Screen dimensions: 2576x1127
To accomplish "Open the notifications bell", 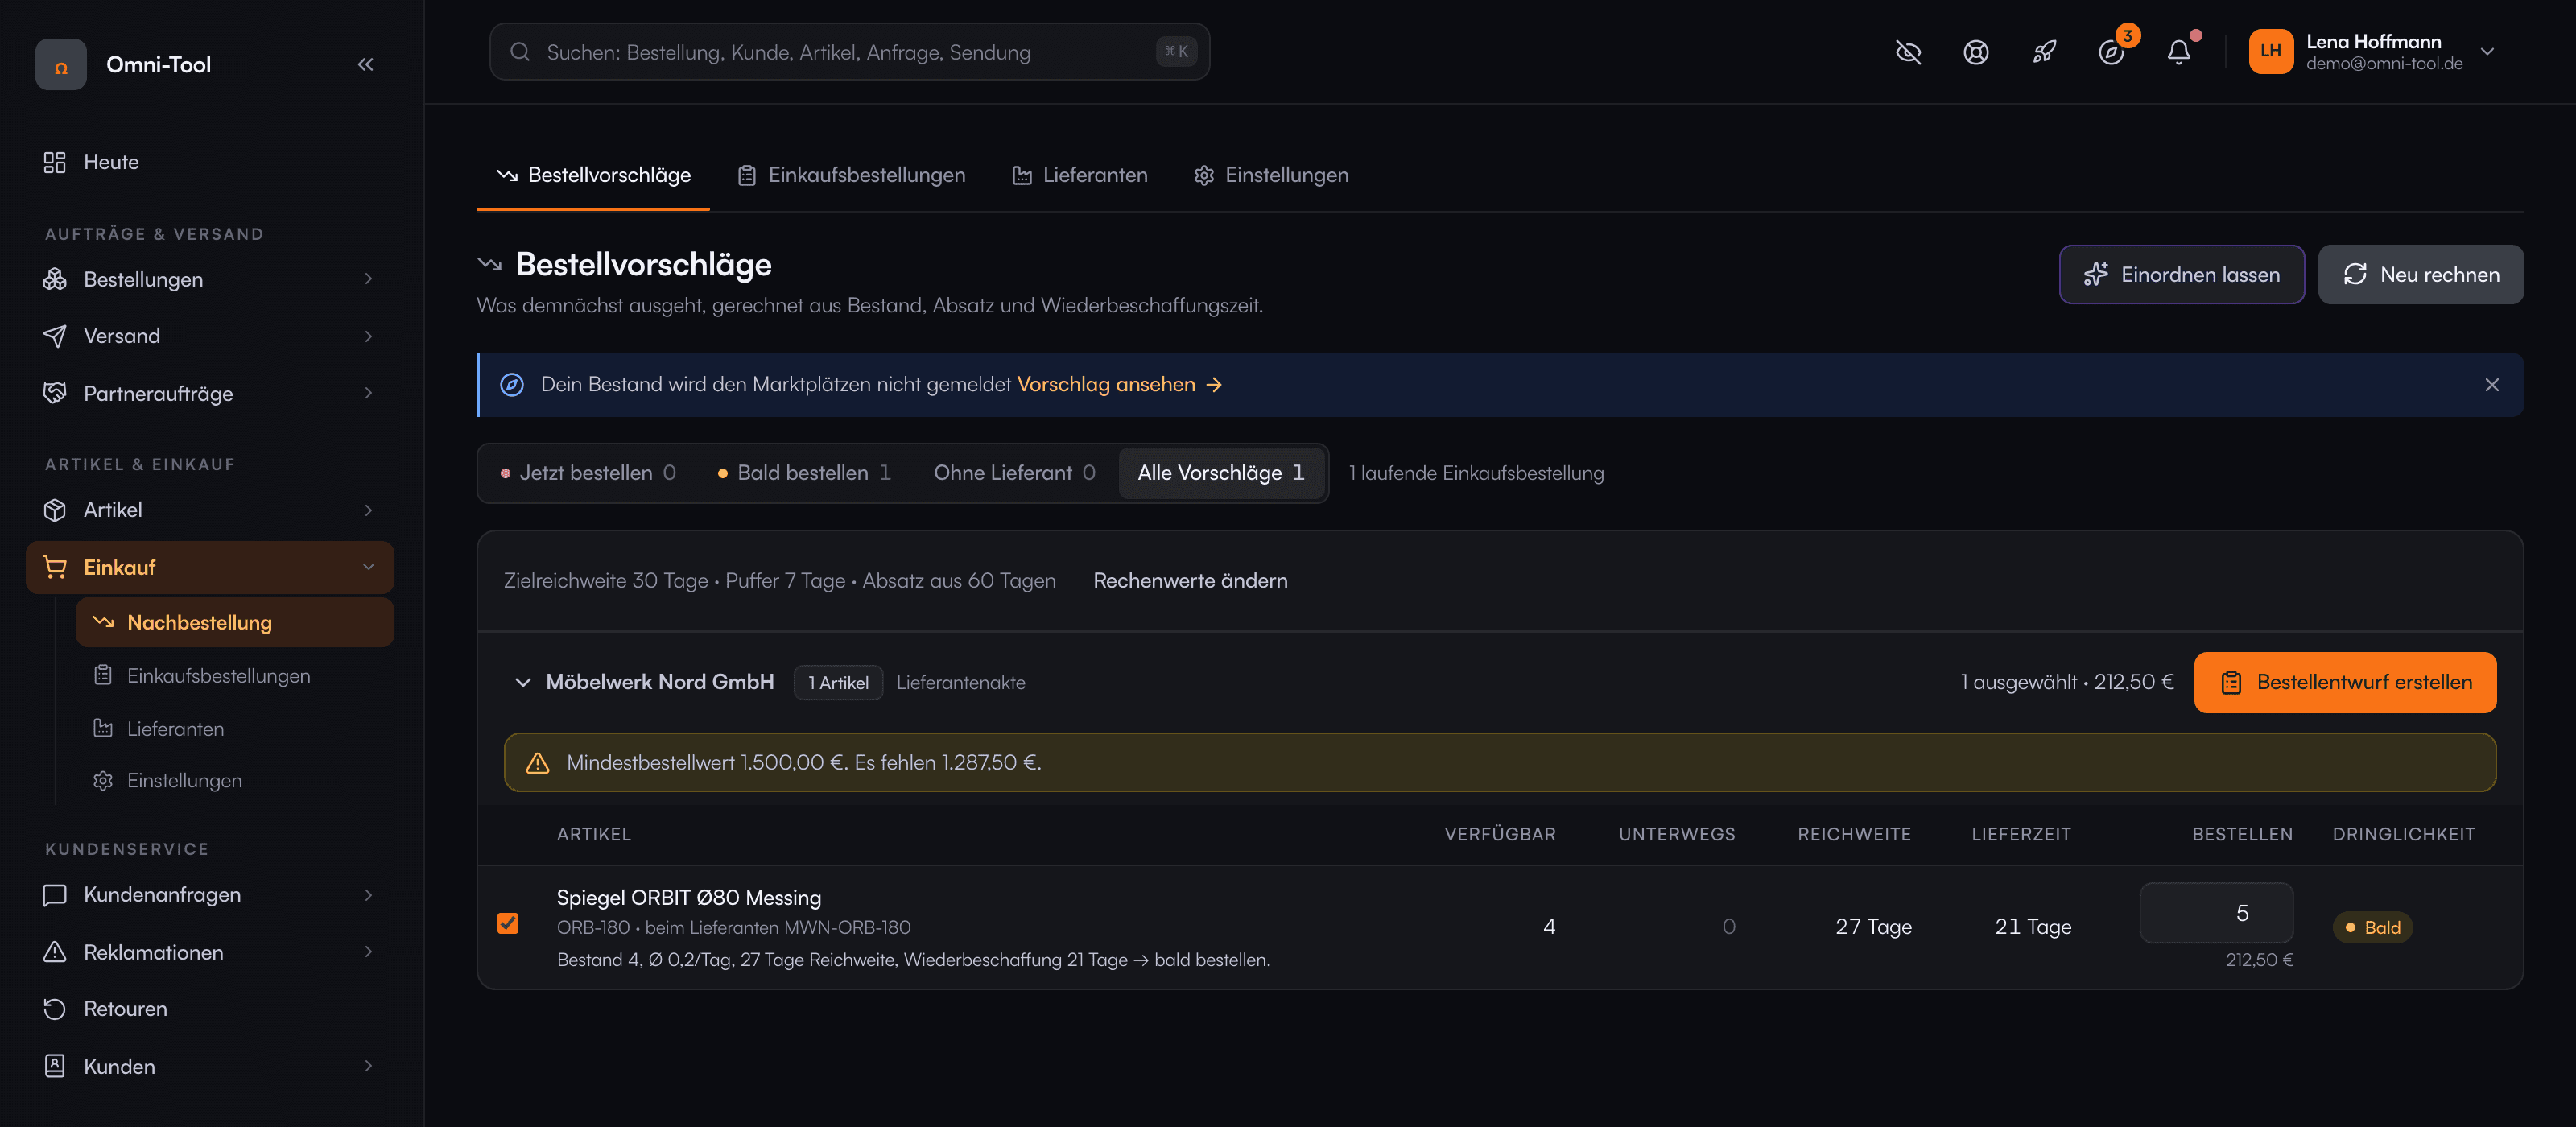I will click(2179, 52).
